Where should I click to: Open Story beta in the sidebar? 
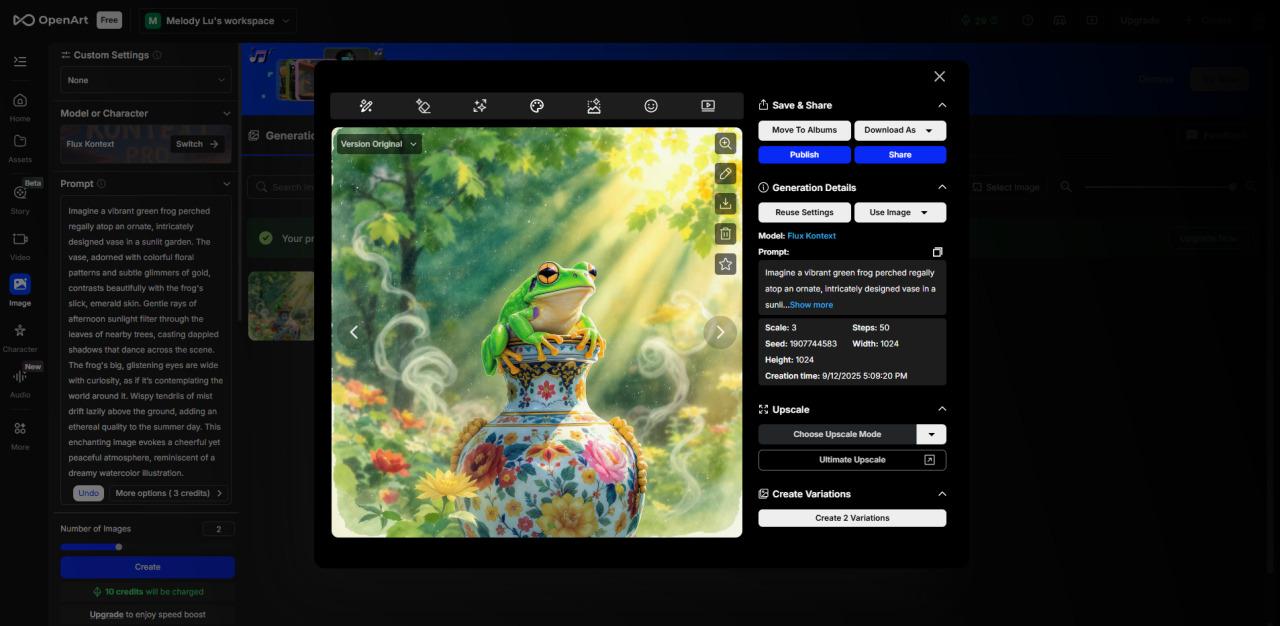20,199
